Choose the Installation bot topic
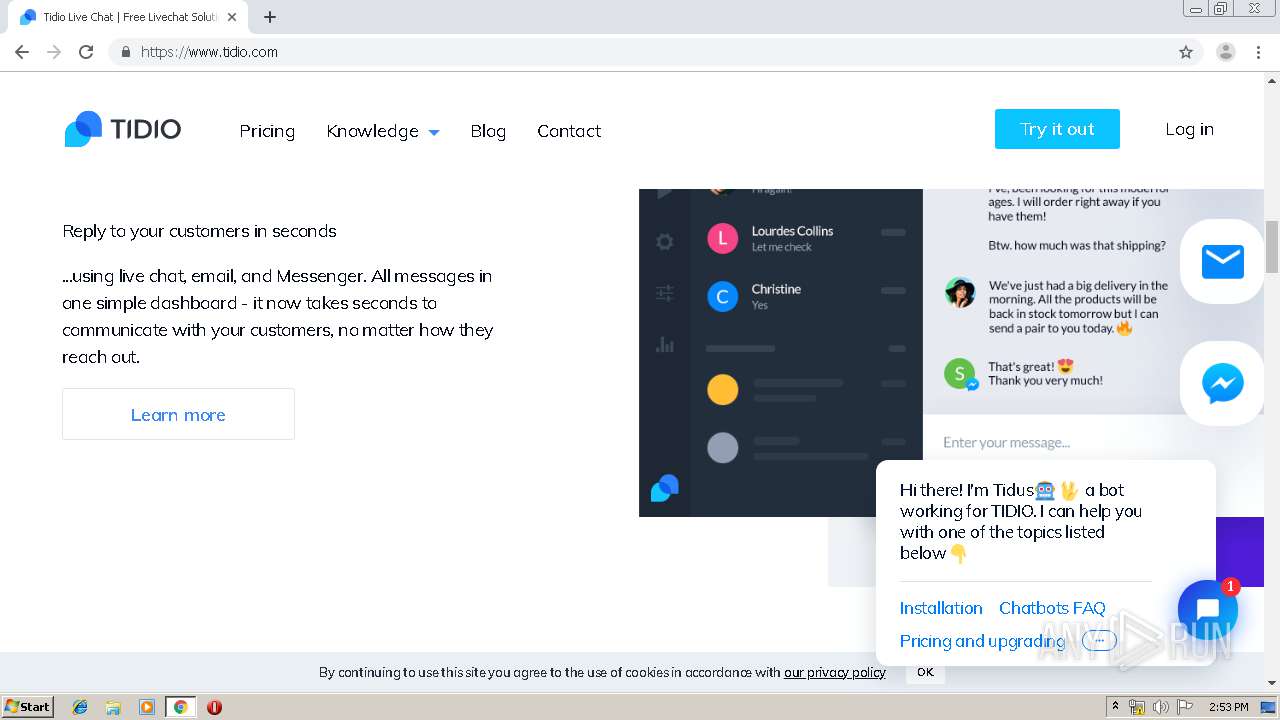 point(941,608)
